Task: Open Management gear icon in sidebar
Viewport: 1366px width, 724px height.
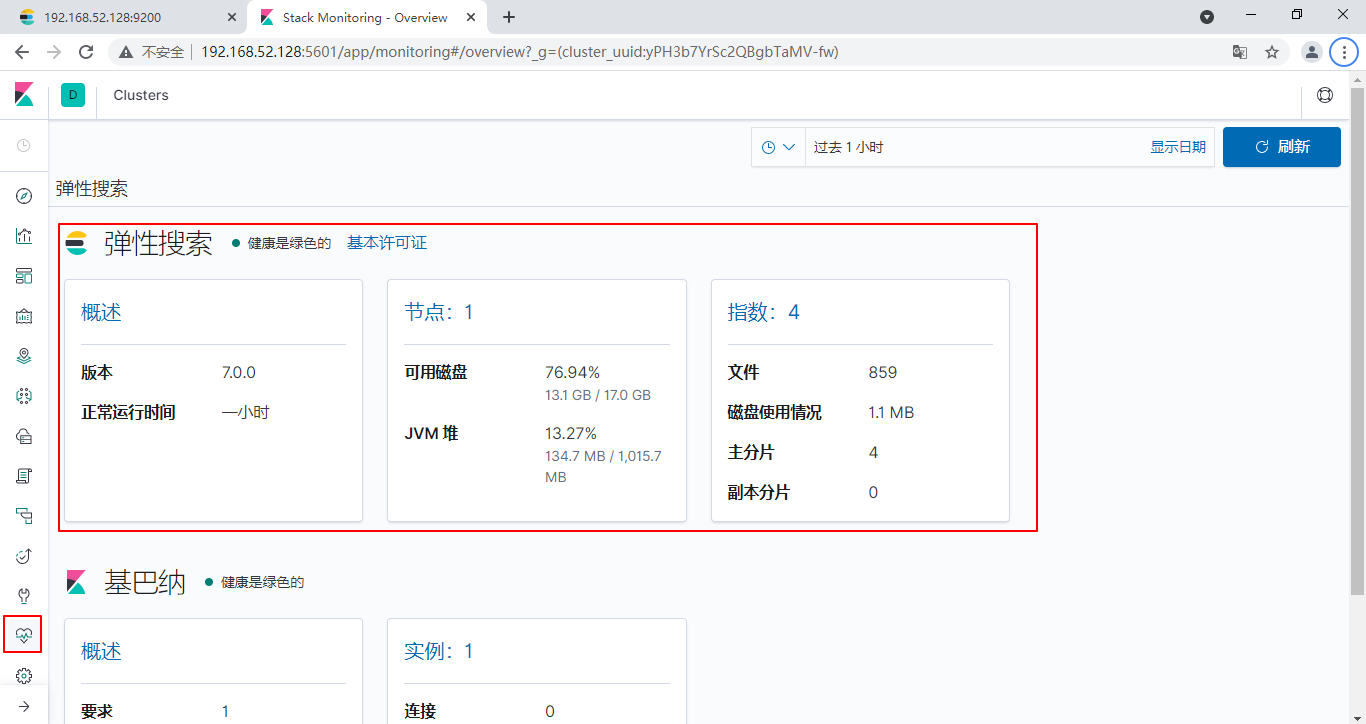Action: [24, 676]
